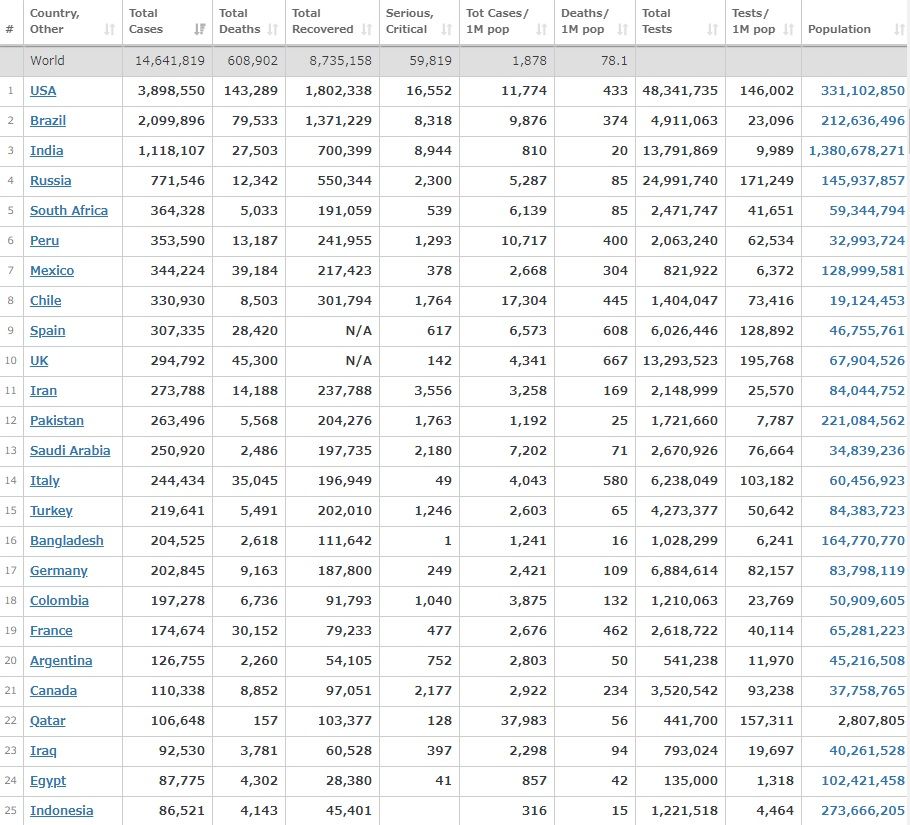Click the Saudi Arabia country link
Viewport: 910px width, 825px height.
tap(70, 450)
